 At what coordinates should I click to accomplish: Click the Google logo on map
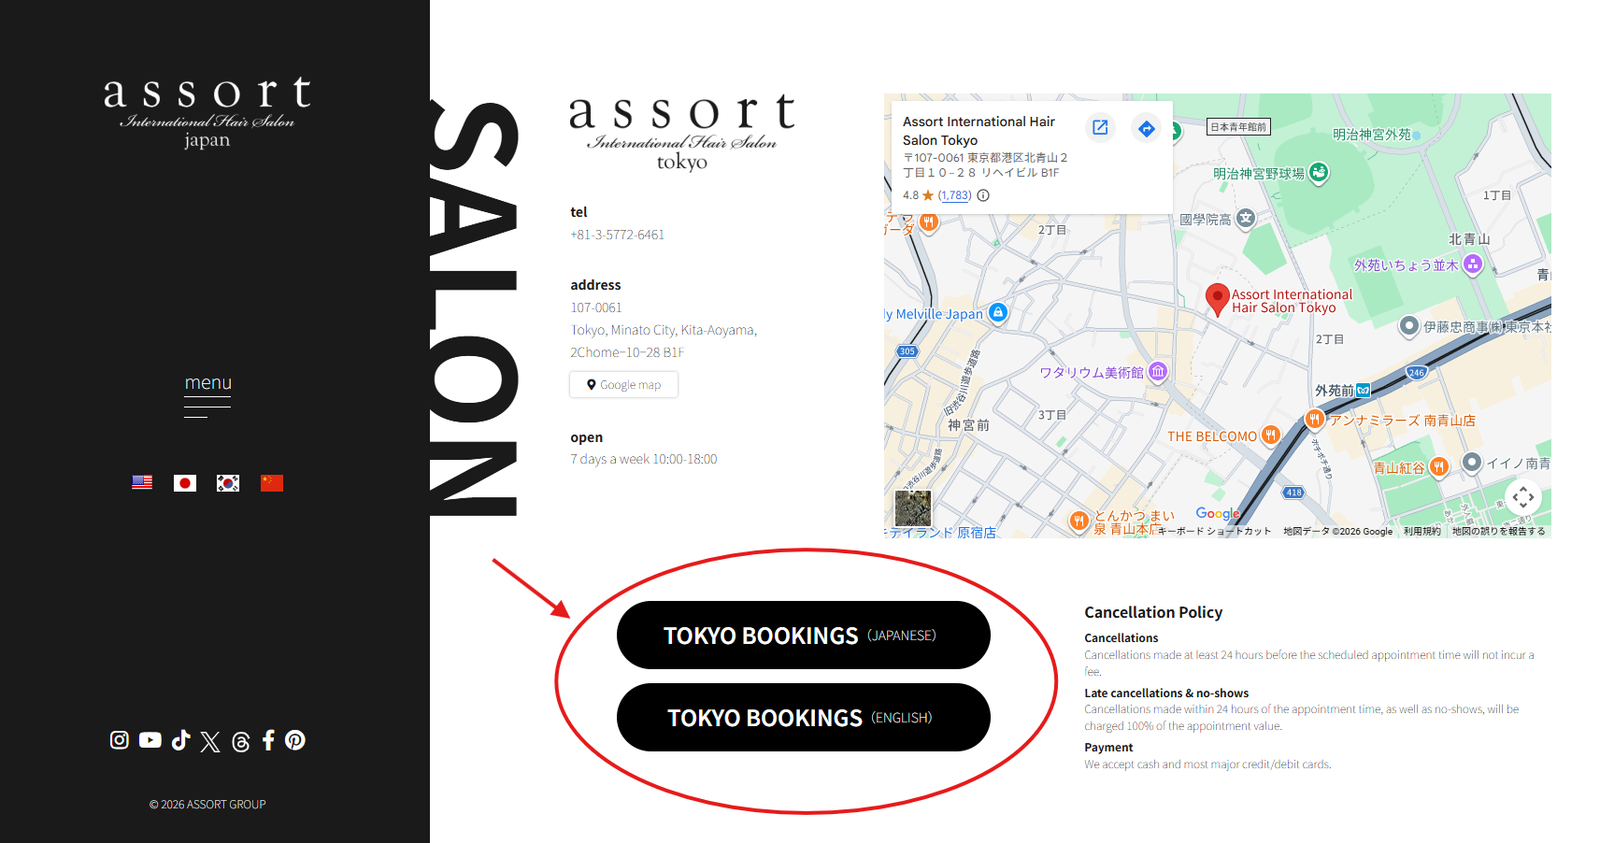pyautogui.click(x=1218, y=513)
